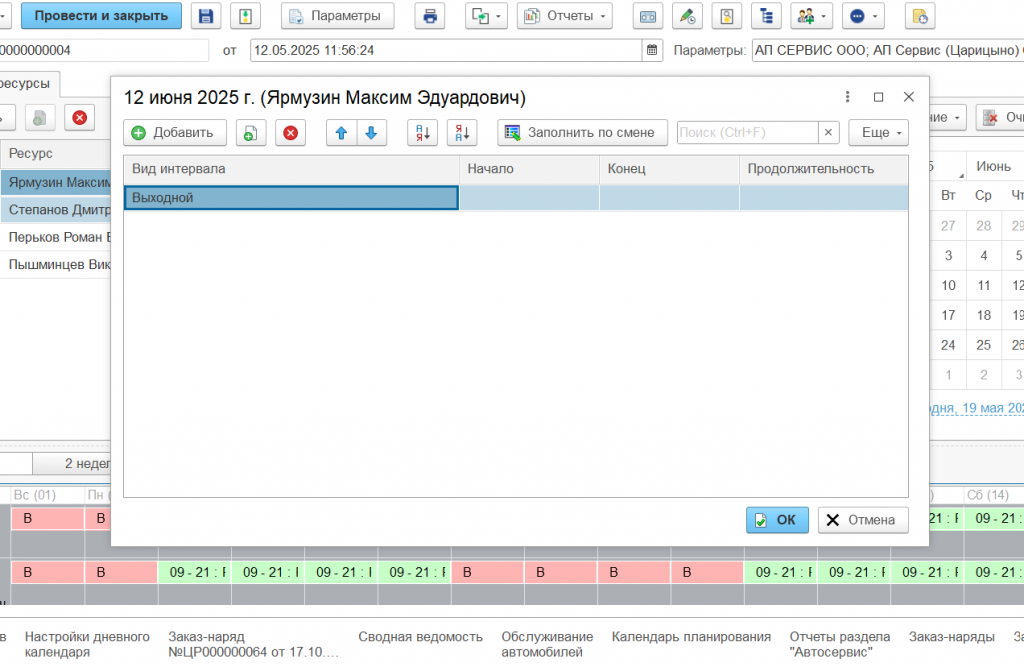Open the calendar picker beside the date field
1024x667 pixels.
(652, 50)
